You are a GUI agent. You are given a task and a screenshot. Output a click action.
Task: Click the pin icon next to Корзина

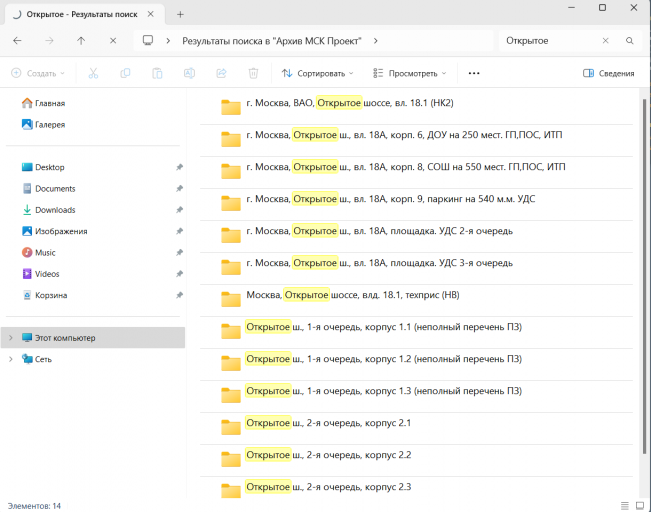[x=179, y=295]
